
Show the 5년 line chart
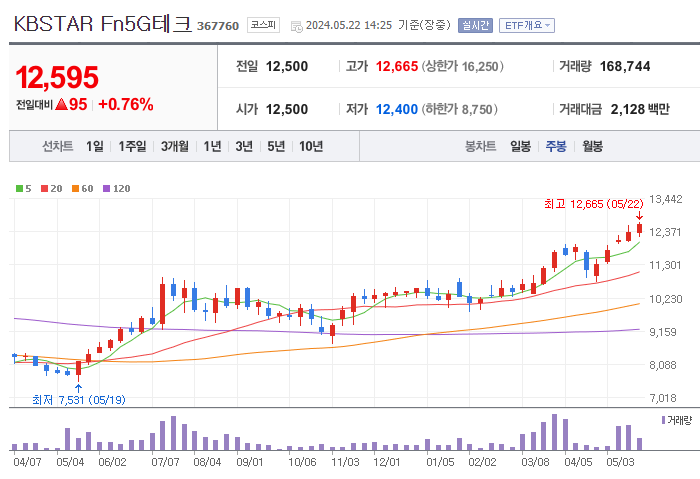click(276, 146)
